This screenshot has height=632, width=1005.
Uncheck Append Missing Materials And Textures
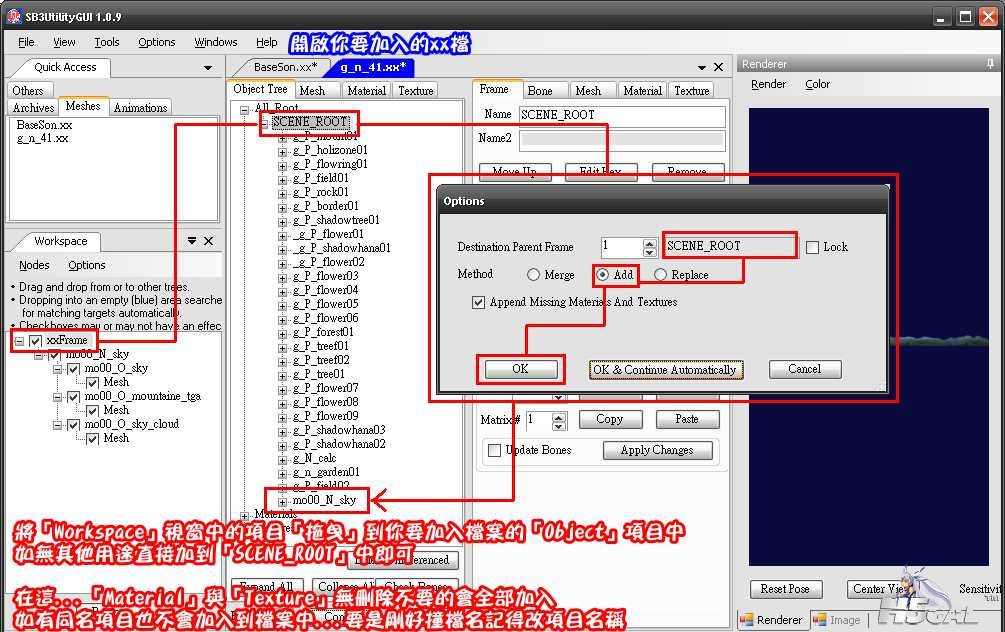point(479,302)
